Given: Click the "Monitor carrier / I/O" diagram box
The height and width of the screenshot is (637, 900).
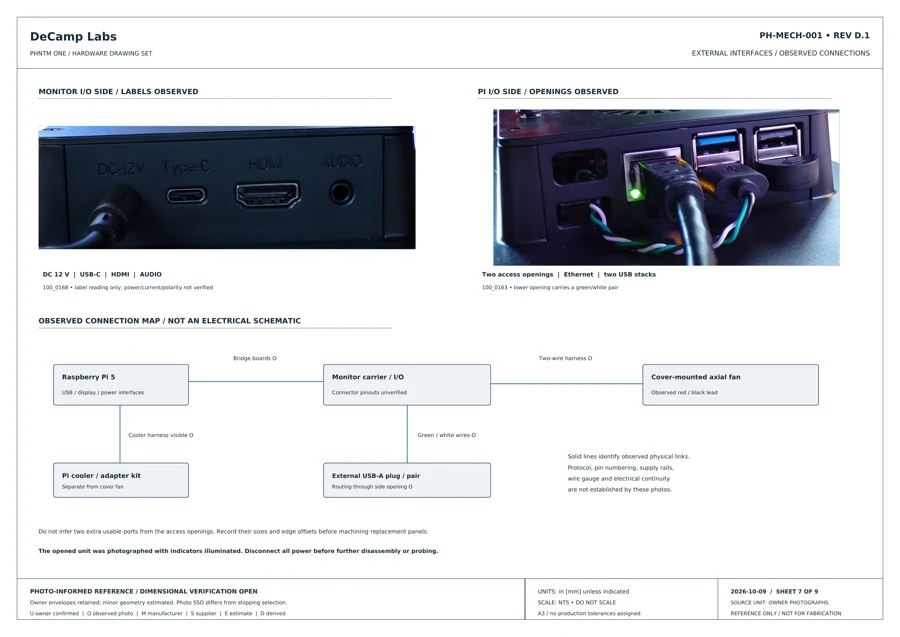Looking at the screenshot, I should pyautogui.click(x=407, y=384).
